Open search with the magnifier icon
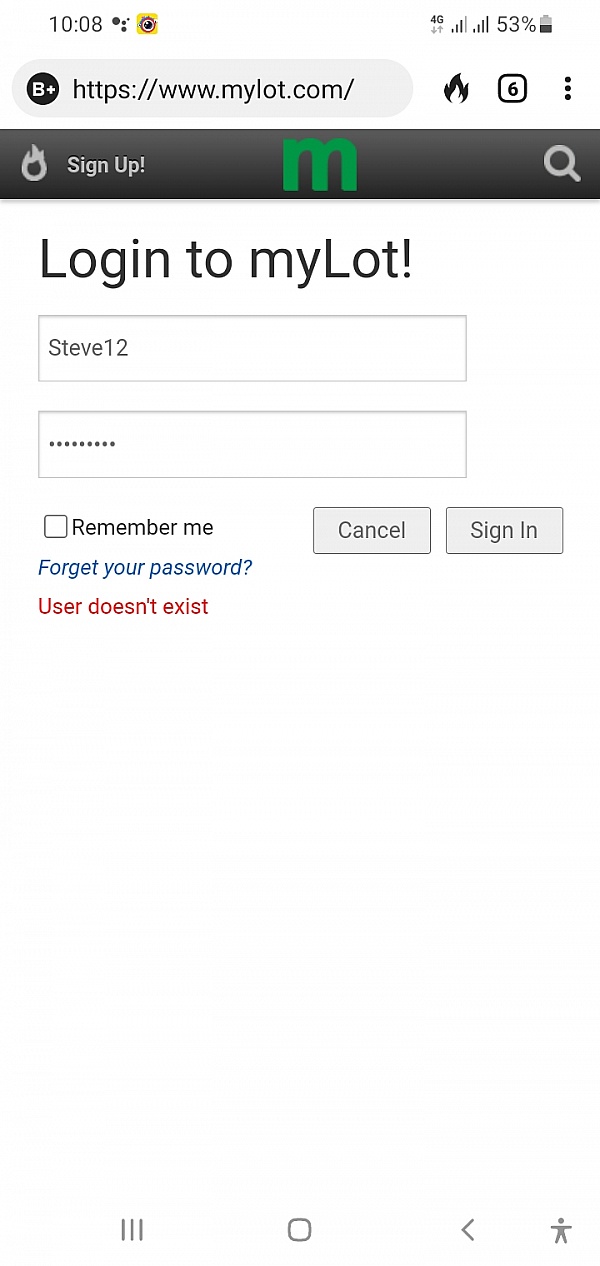The width and height of the screenshot is (600, 1266). point(561,164)
